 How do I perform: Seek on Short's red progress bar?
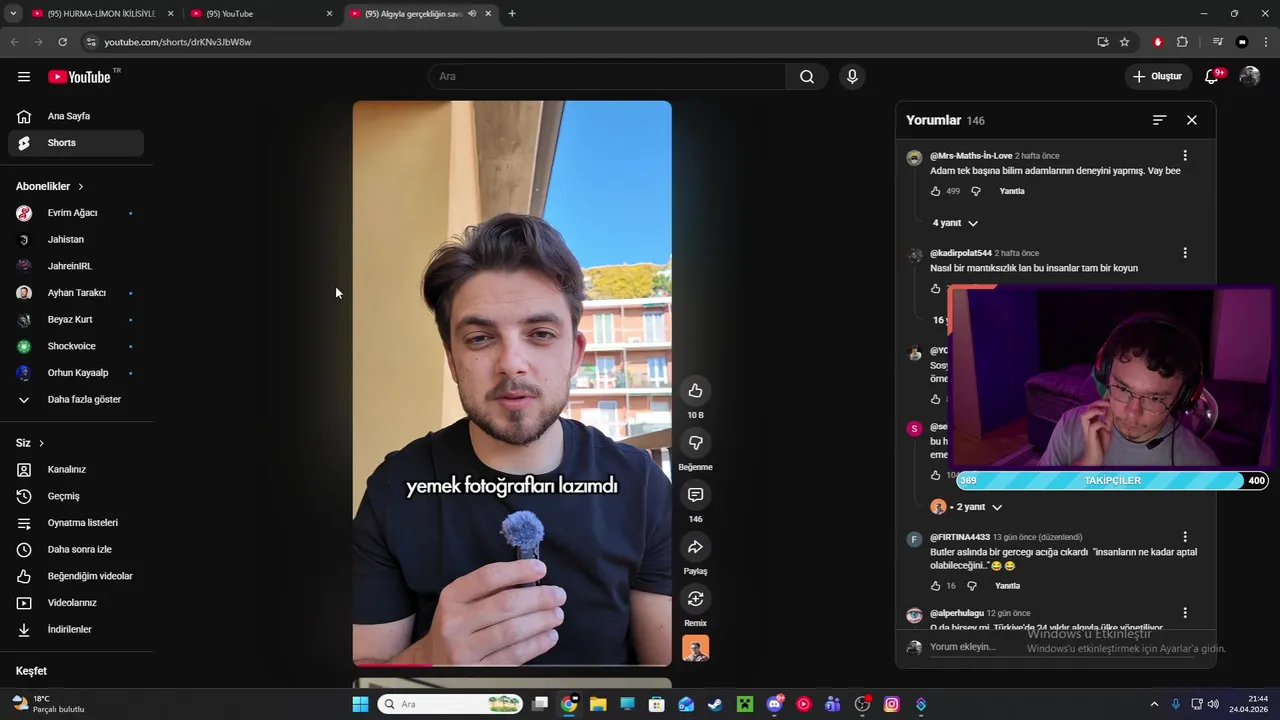coord(512,664)
